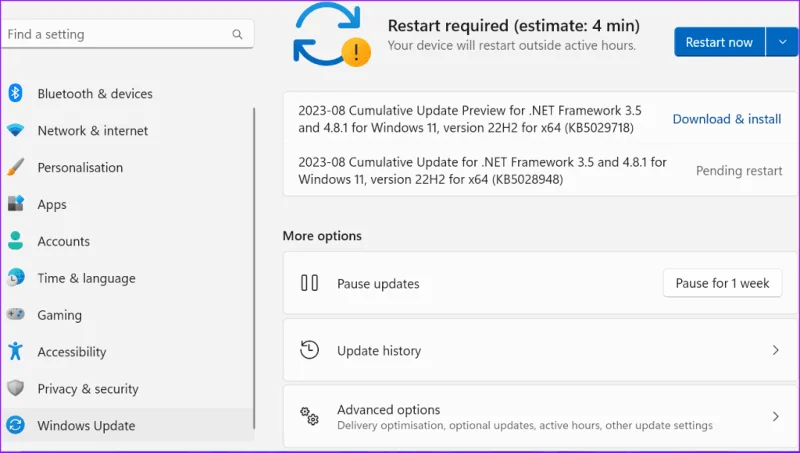Click the Gaming controller icon
Viewport: 800px width, 453px height.
pyautogui.click(x=15, y=314)
